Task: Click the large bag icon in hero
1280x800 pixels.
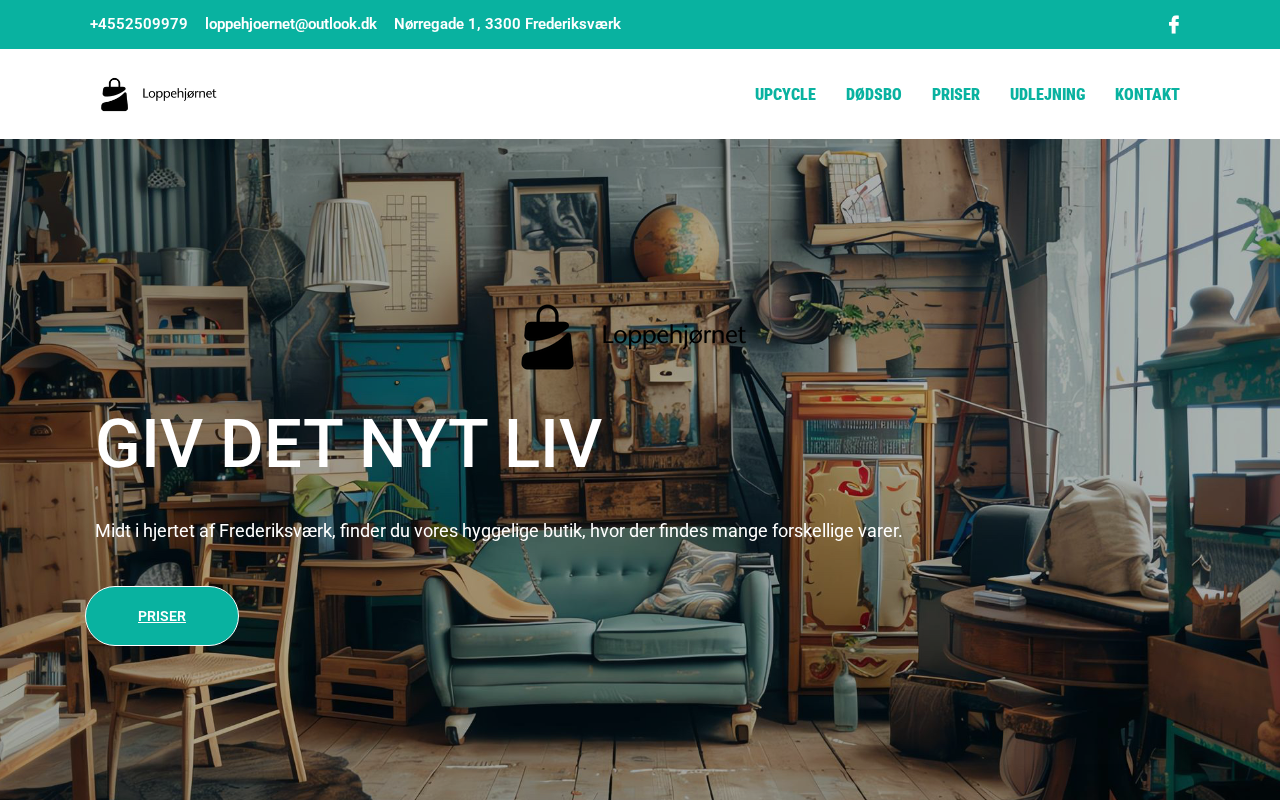Action: 547,338
